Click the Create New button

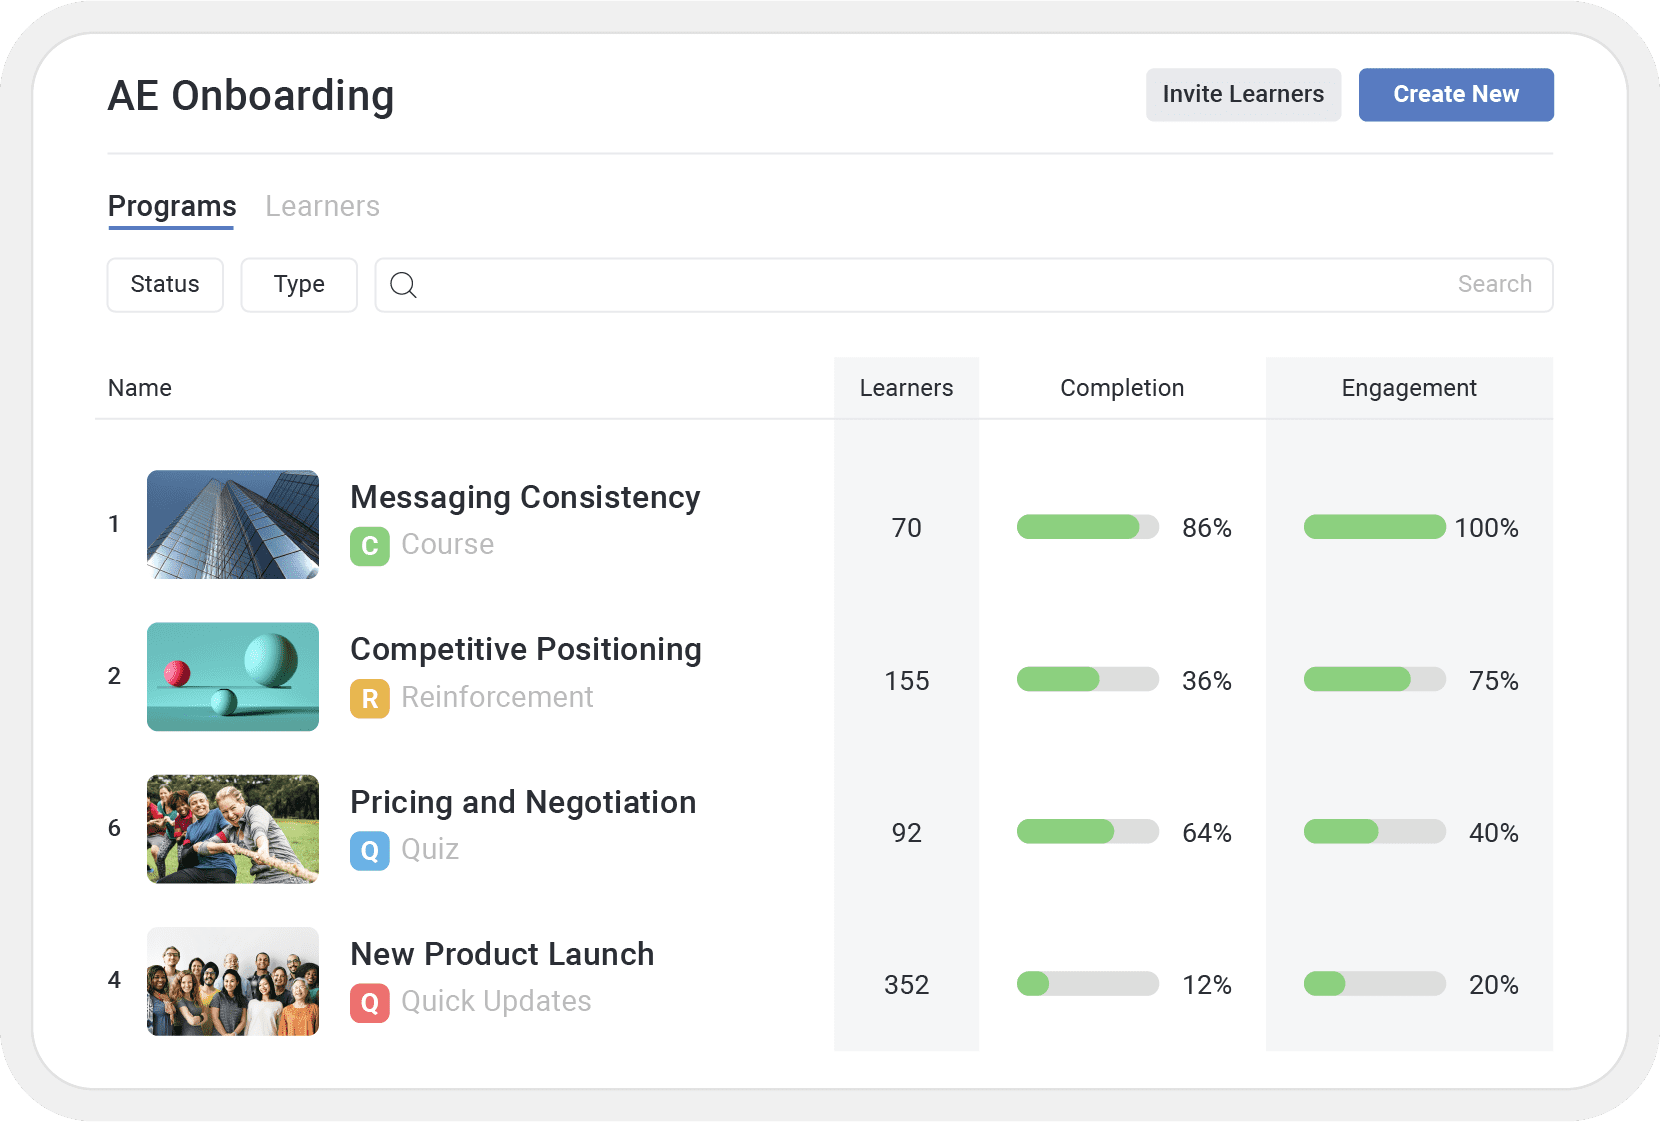(1455, 94)
